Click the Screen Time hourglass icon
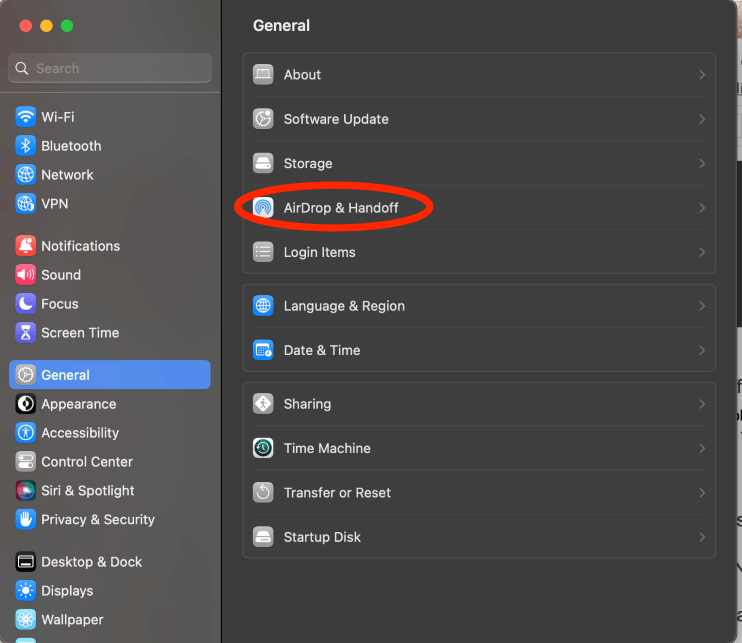 [x=26, y=333]
